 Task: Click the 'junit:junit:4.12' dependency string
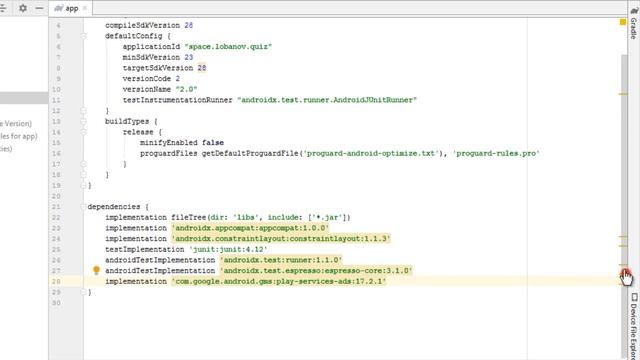click(228, 249)
